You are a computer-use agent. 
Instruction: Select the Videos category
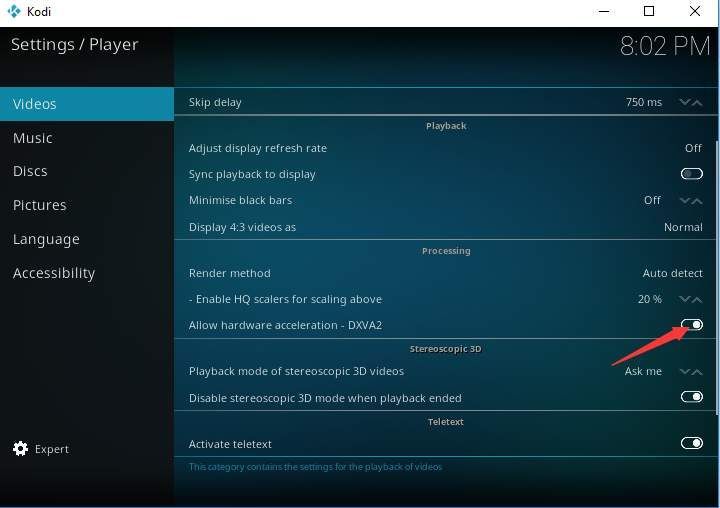pyautogui.click(x=87, y=104)
